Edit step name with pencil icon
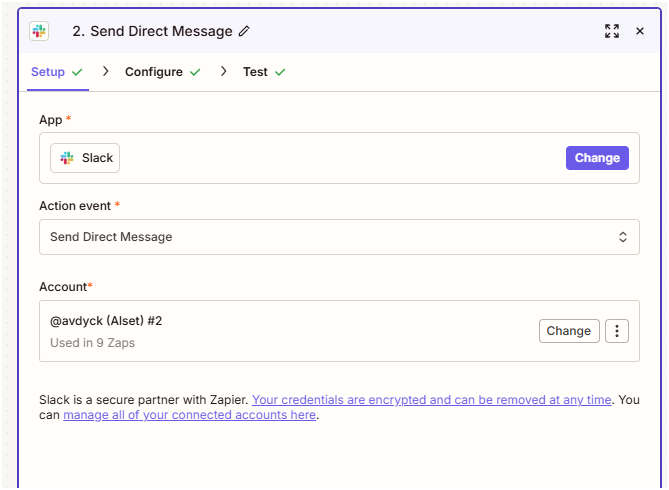Viewport: 669px width, 490px height. pyautogui.click(x=244, y=31)
